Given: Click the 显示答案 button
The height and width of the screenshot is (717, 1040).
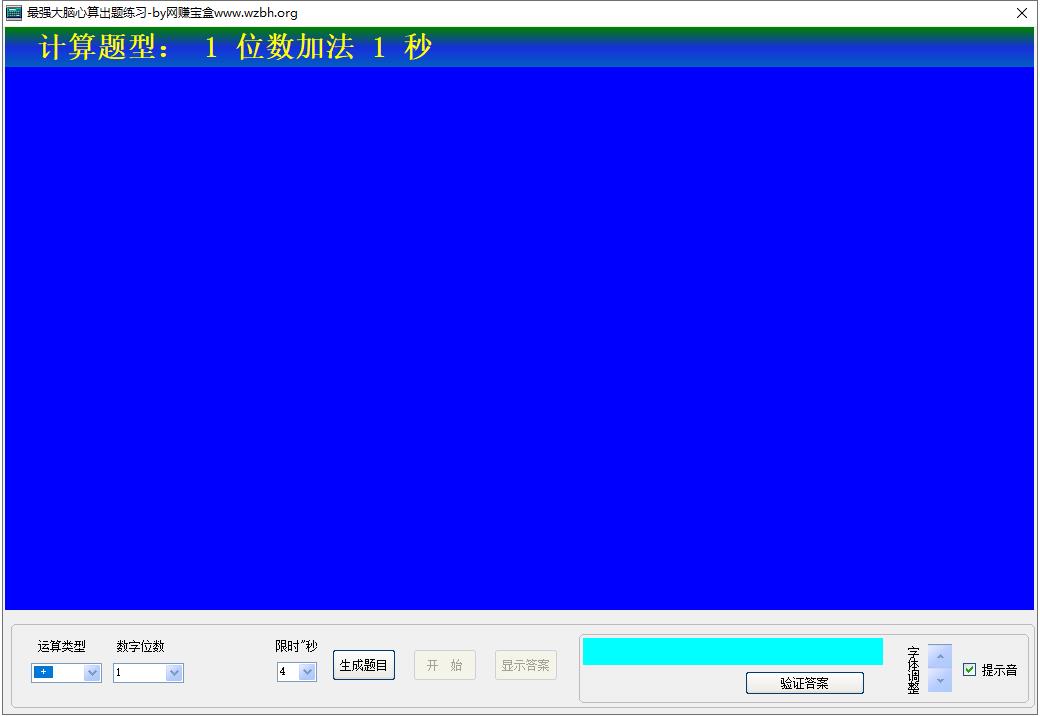Looking at the screenshot, I should coord(525,665).
